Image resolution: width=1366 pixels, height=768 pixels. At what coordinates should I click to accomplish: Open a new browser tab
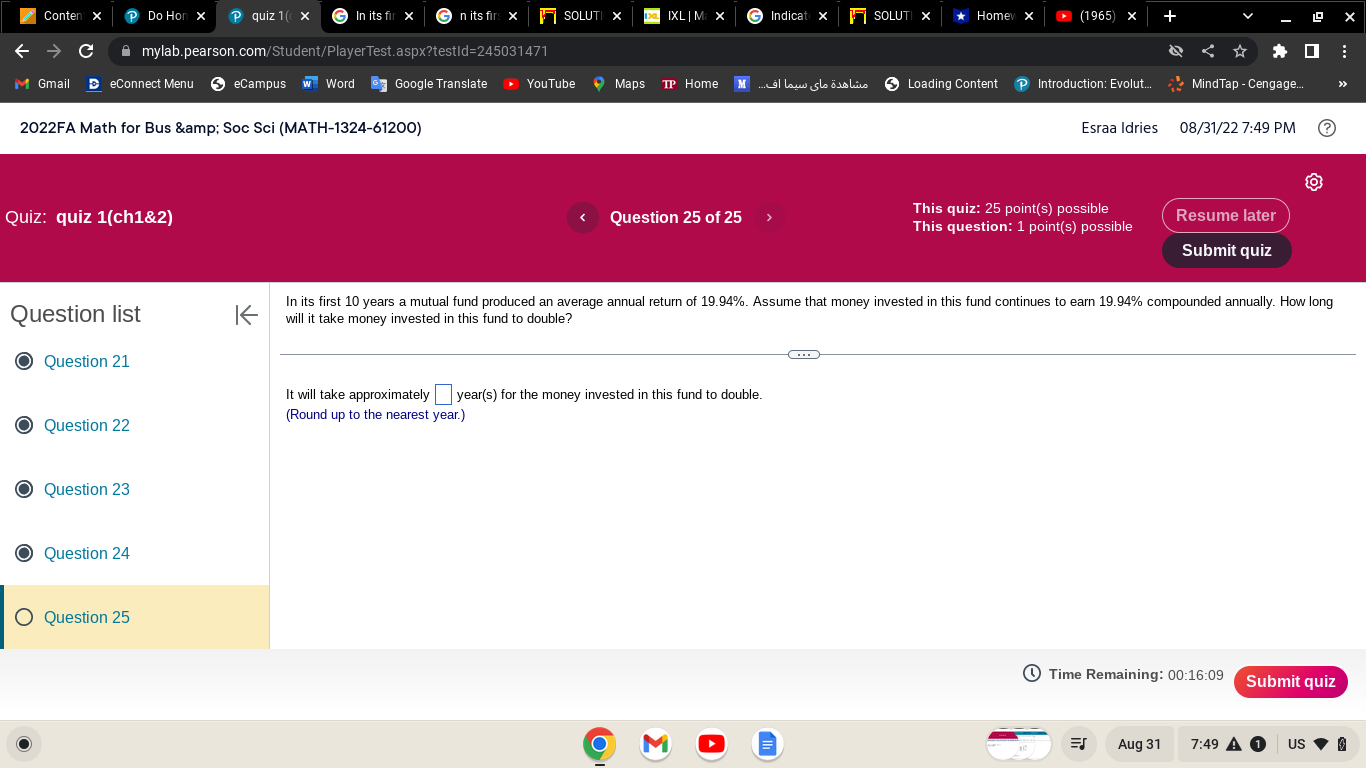pos(1170,16)
